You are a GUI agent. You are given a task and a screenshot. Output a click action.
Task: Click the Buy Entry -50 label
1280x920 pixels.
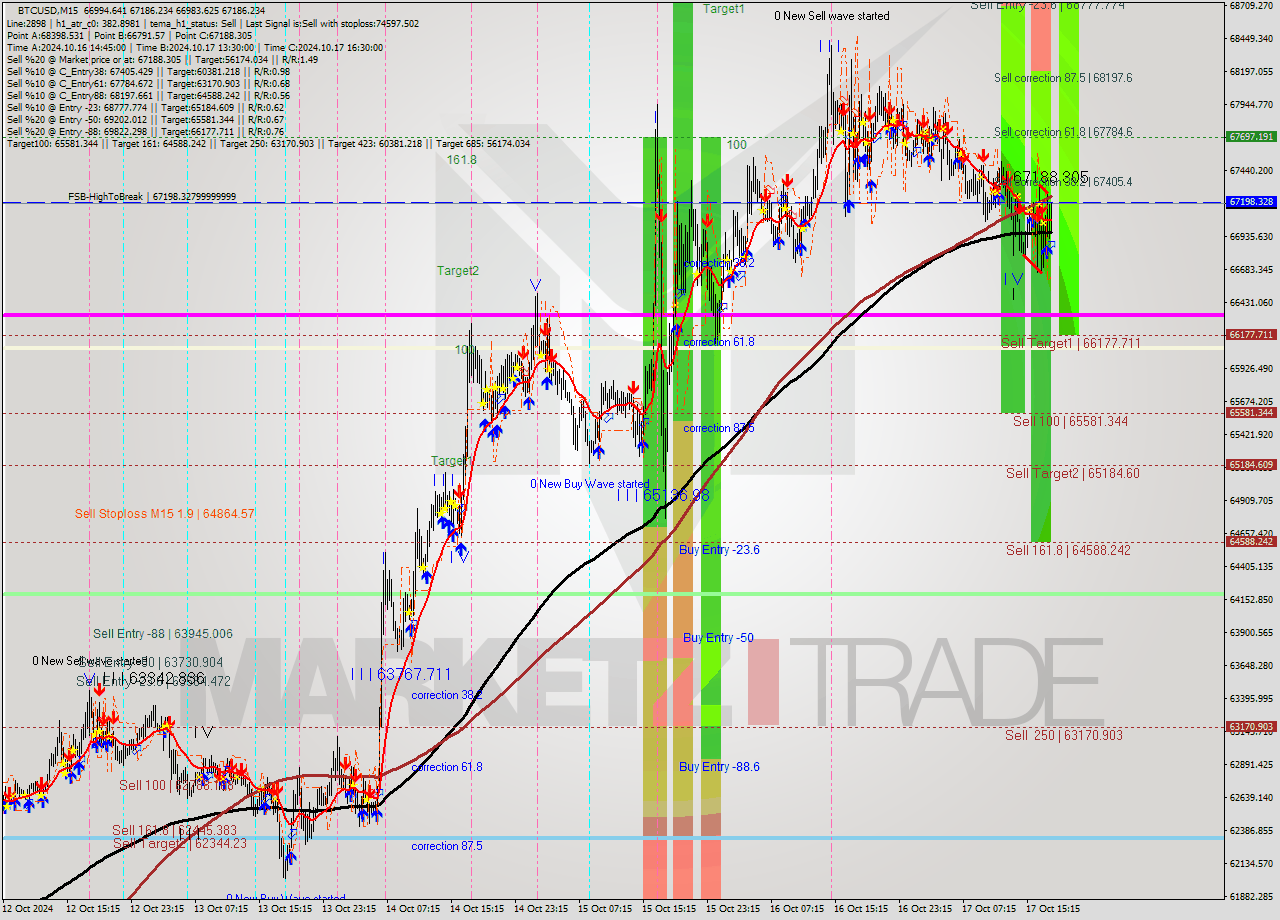718,638
